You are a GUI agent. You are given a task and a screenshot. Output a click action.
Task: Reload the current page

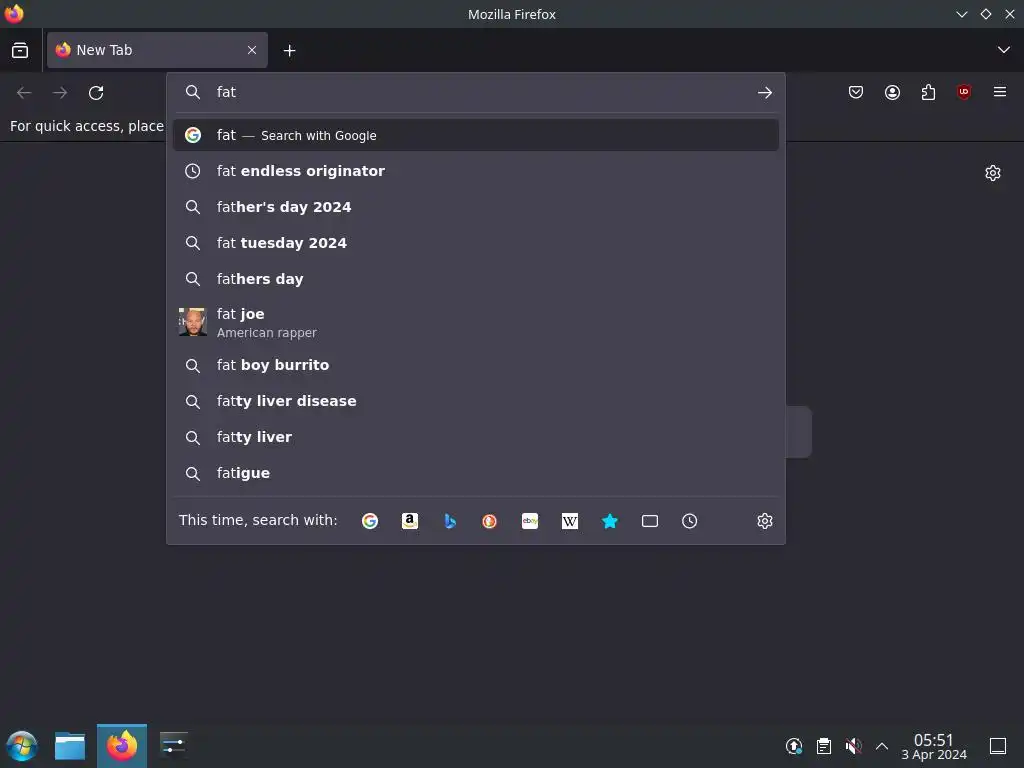(x=96, y=93)
